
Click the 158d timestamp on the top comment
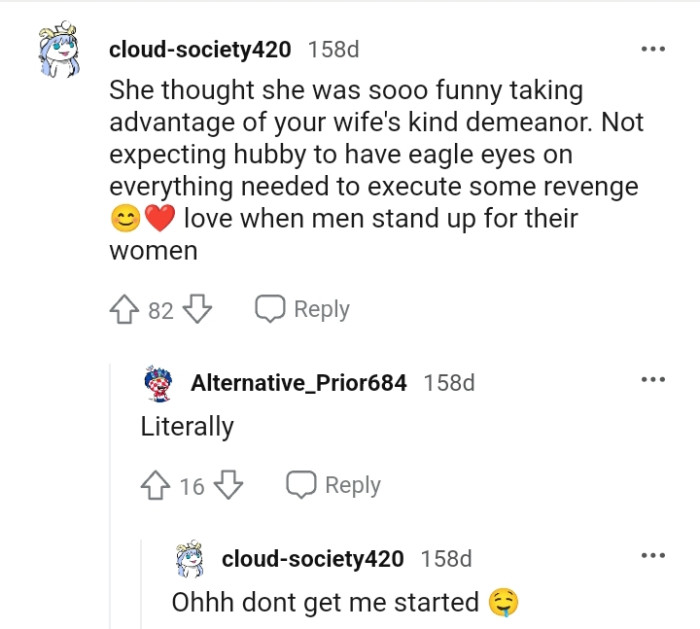[333, 49]
